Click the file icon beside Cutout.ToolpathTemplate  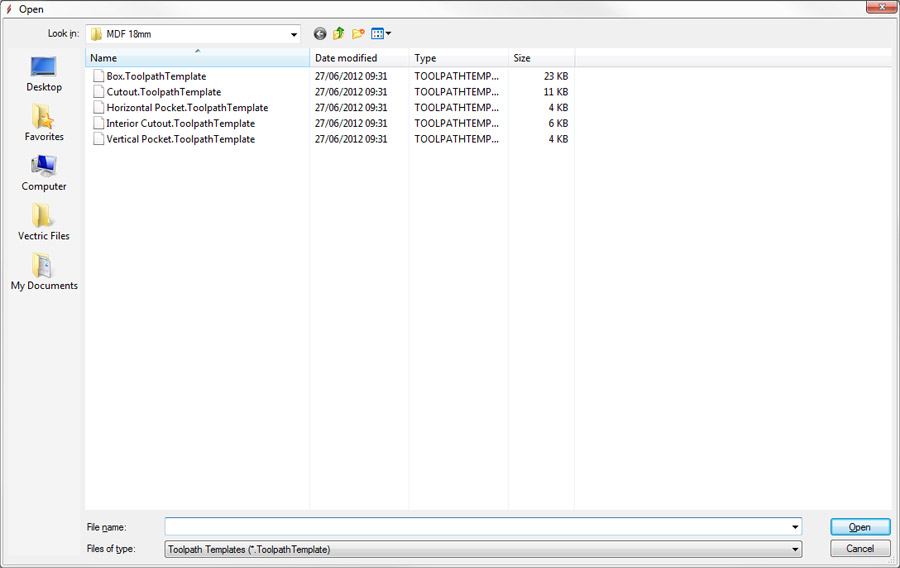98,92
